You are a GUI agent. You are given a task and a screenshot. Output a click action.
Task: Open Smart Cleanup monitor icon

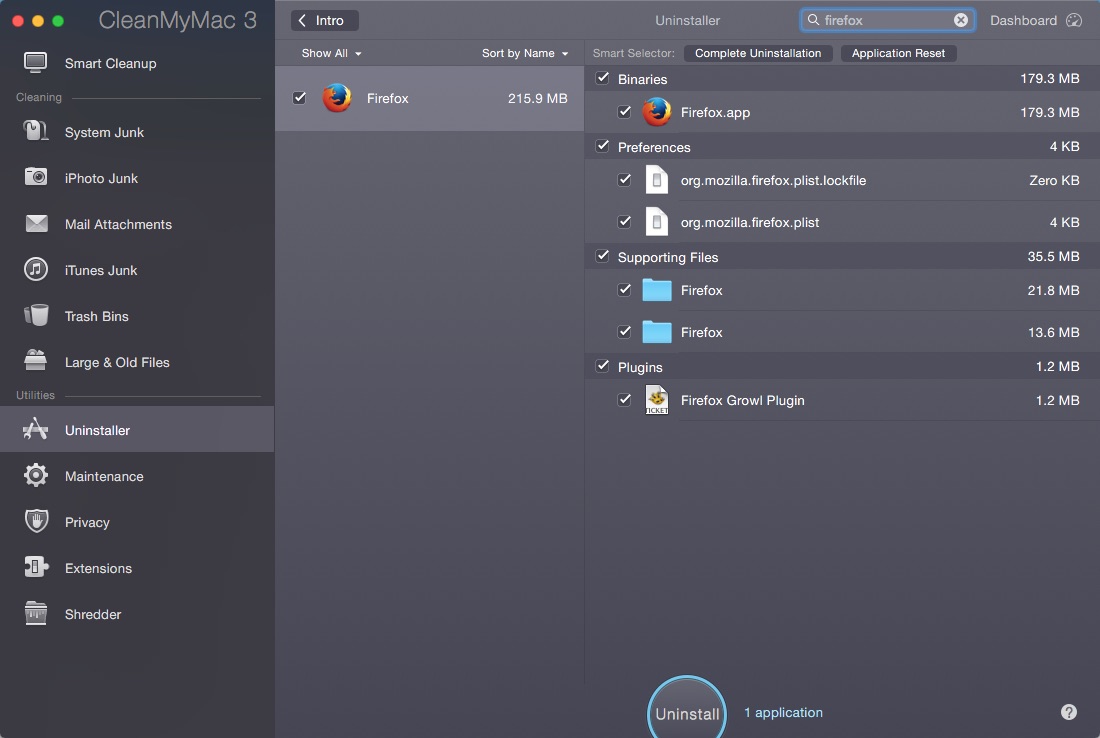coord(36,63)
